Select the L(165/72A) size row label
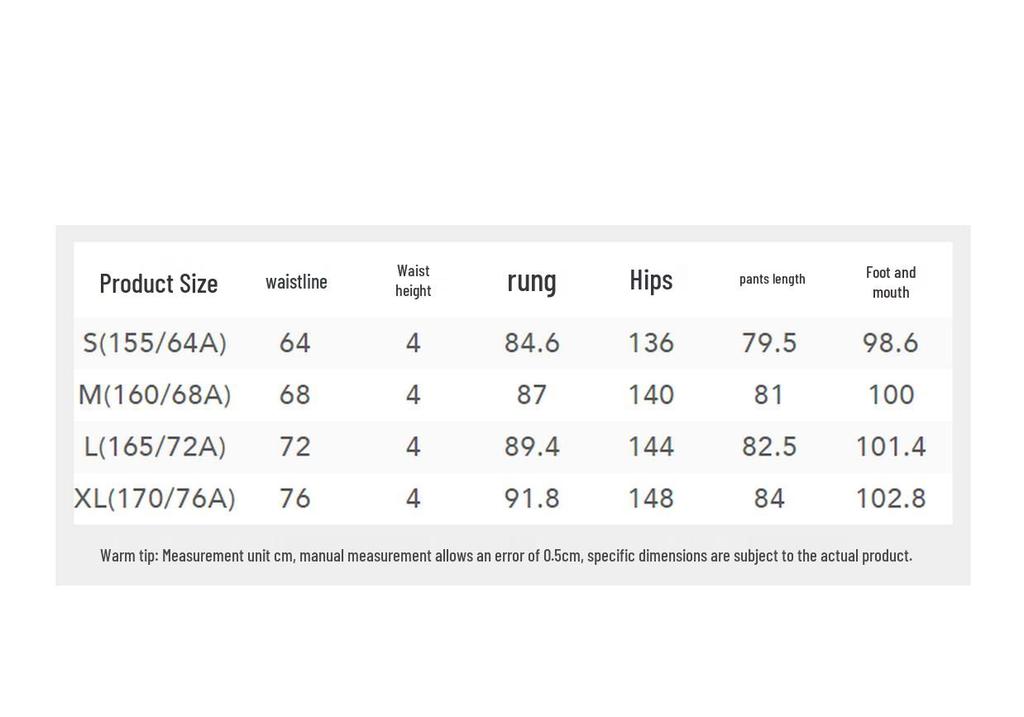The width and height of the screenshot is (1024, 717). 155,447
